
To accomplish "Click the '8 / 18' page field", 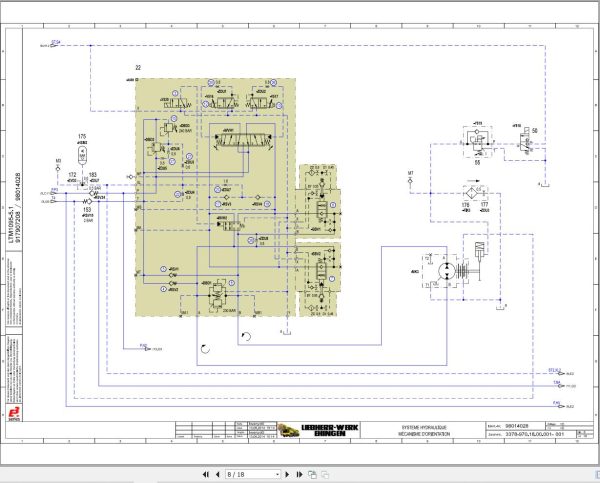I will 251,475.
